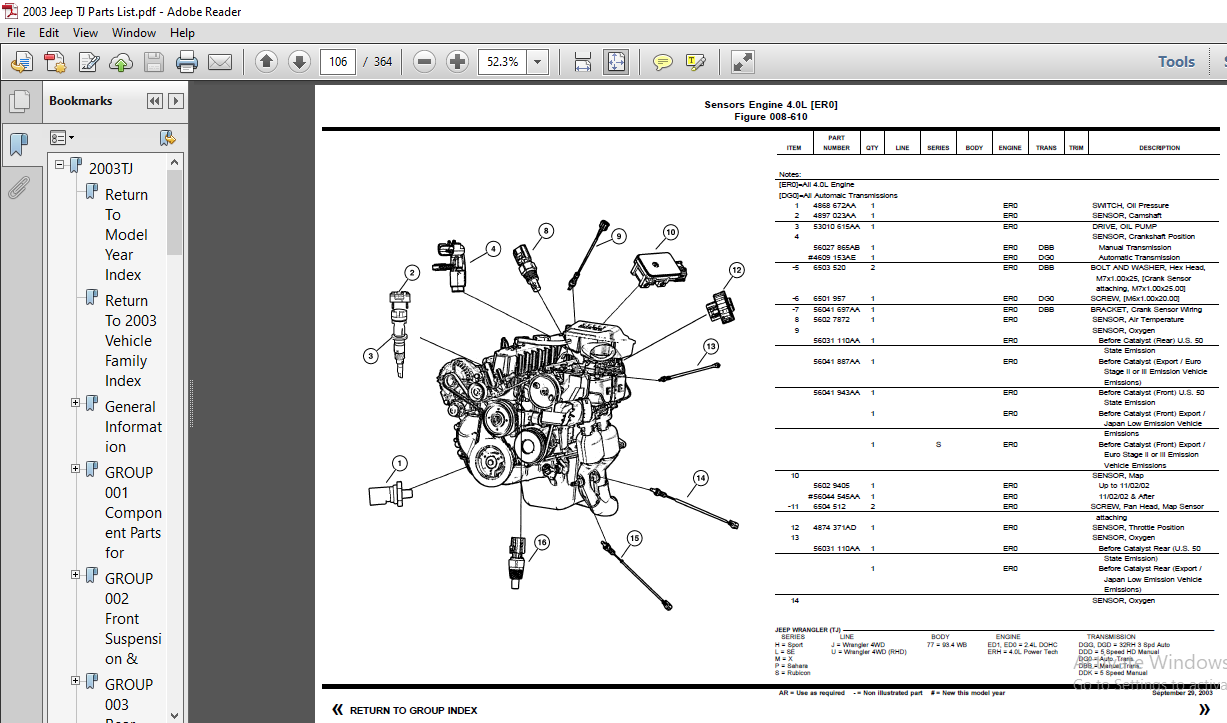Viewport: 1227px width, 723px height.
Task: Click the Sensors Engine 4.0L [ER0] page title
Action: 770,105
